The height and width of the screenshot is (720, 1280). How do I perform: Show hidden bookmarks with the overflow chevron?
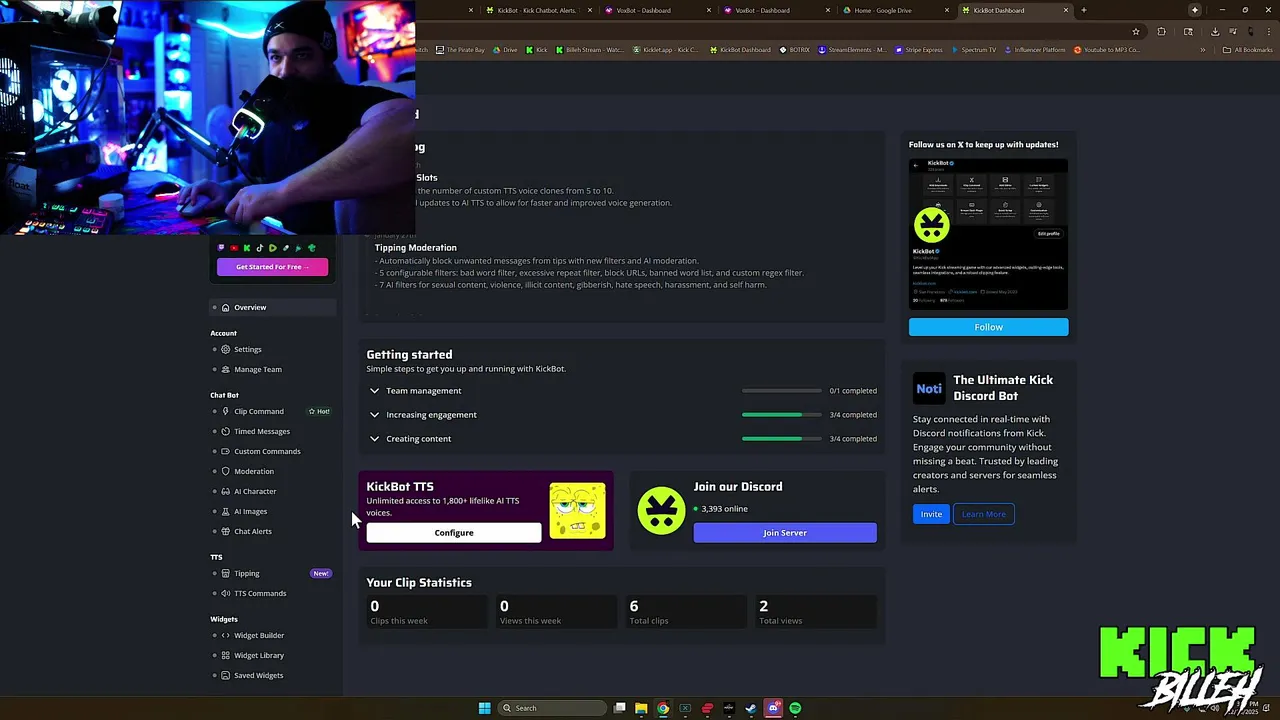[1203, 50]
